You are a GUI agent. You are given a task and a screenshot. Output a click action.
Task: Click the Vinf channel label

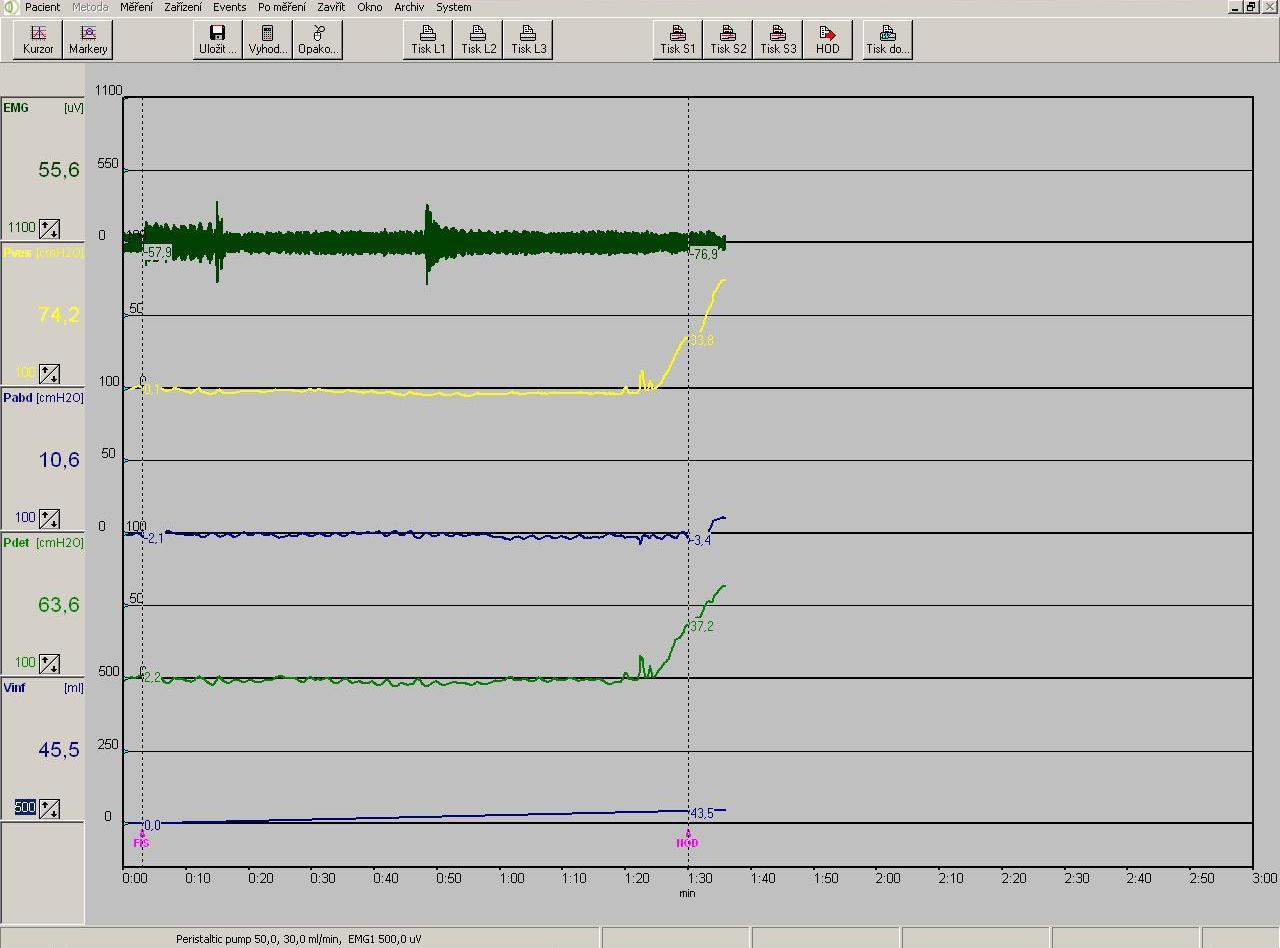pos(15,688)
